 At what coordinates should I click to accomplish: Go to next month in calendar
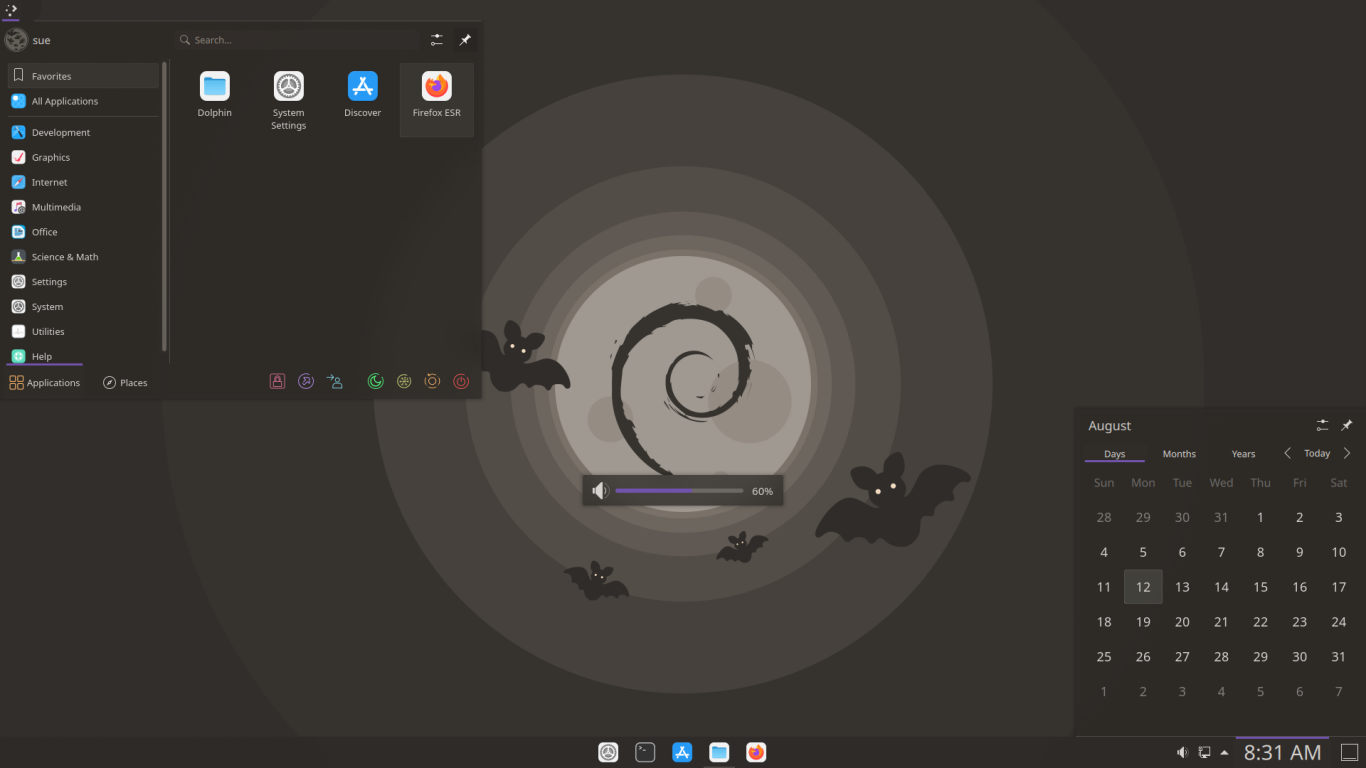tap(1347, 453)
